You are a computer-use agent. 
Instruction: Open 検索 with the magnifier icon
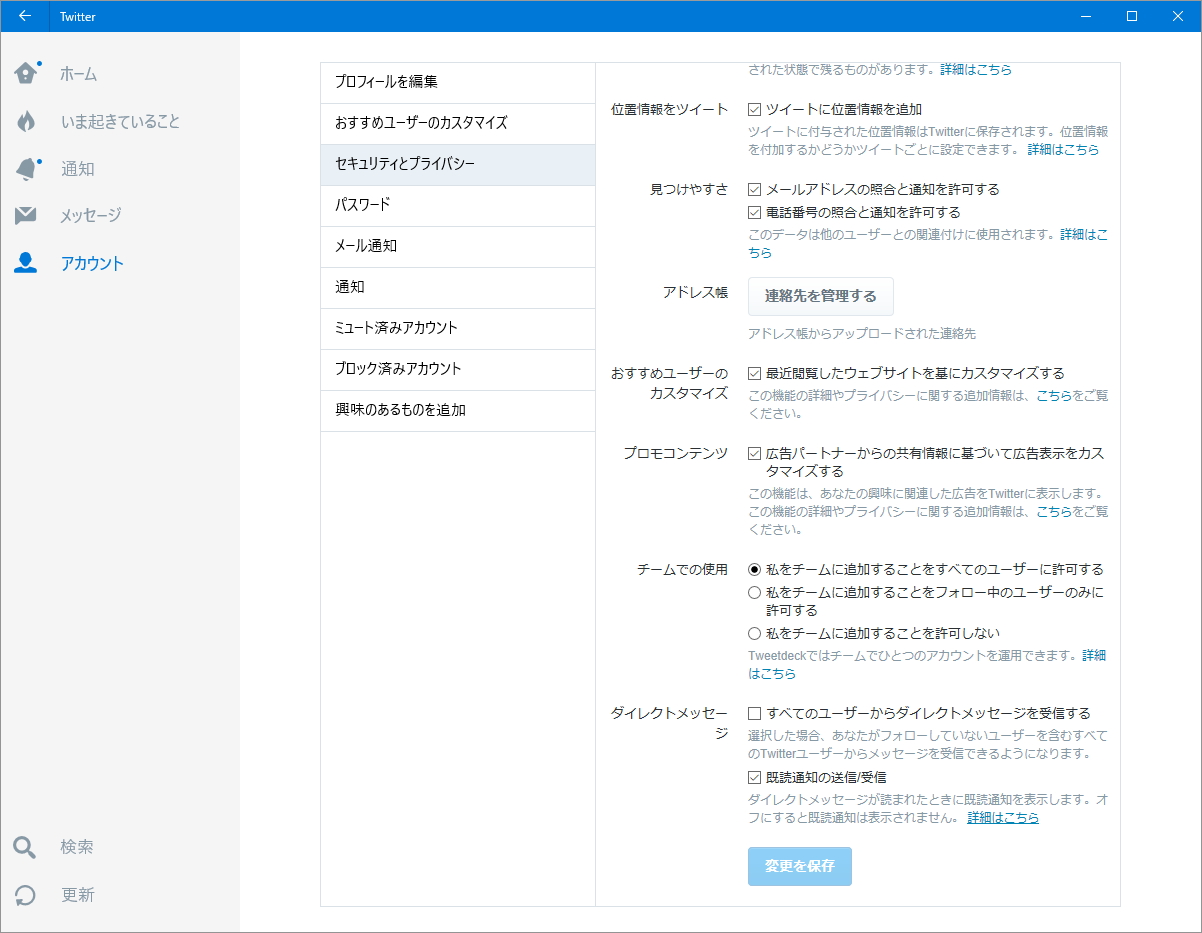click(x=26, y=847)
